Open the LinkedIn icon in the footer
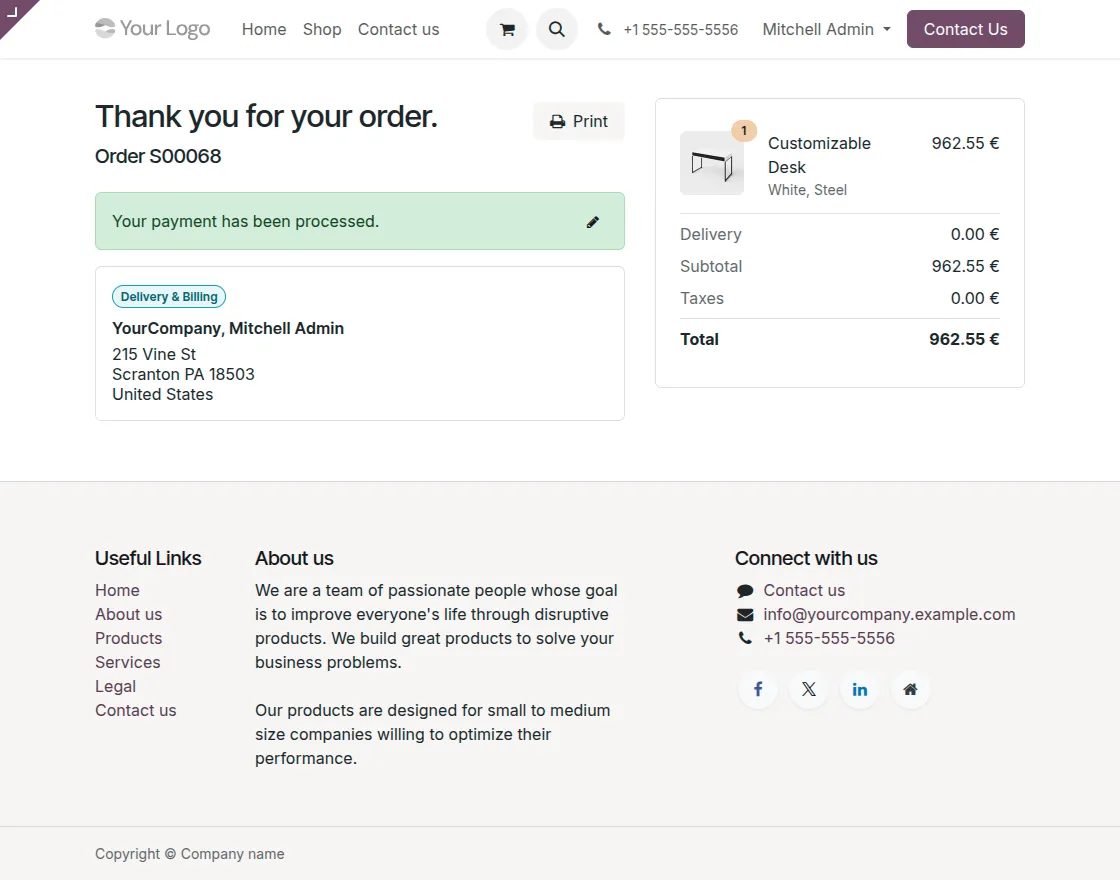1120x880 pixels. click(x=859, y=689)
